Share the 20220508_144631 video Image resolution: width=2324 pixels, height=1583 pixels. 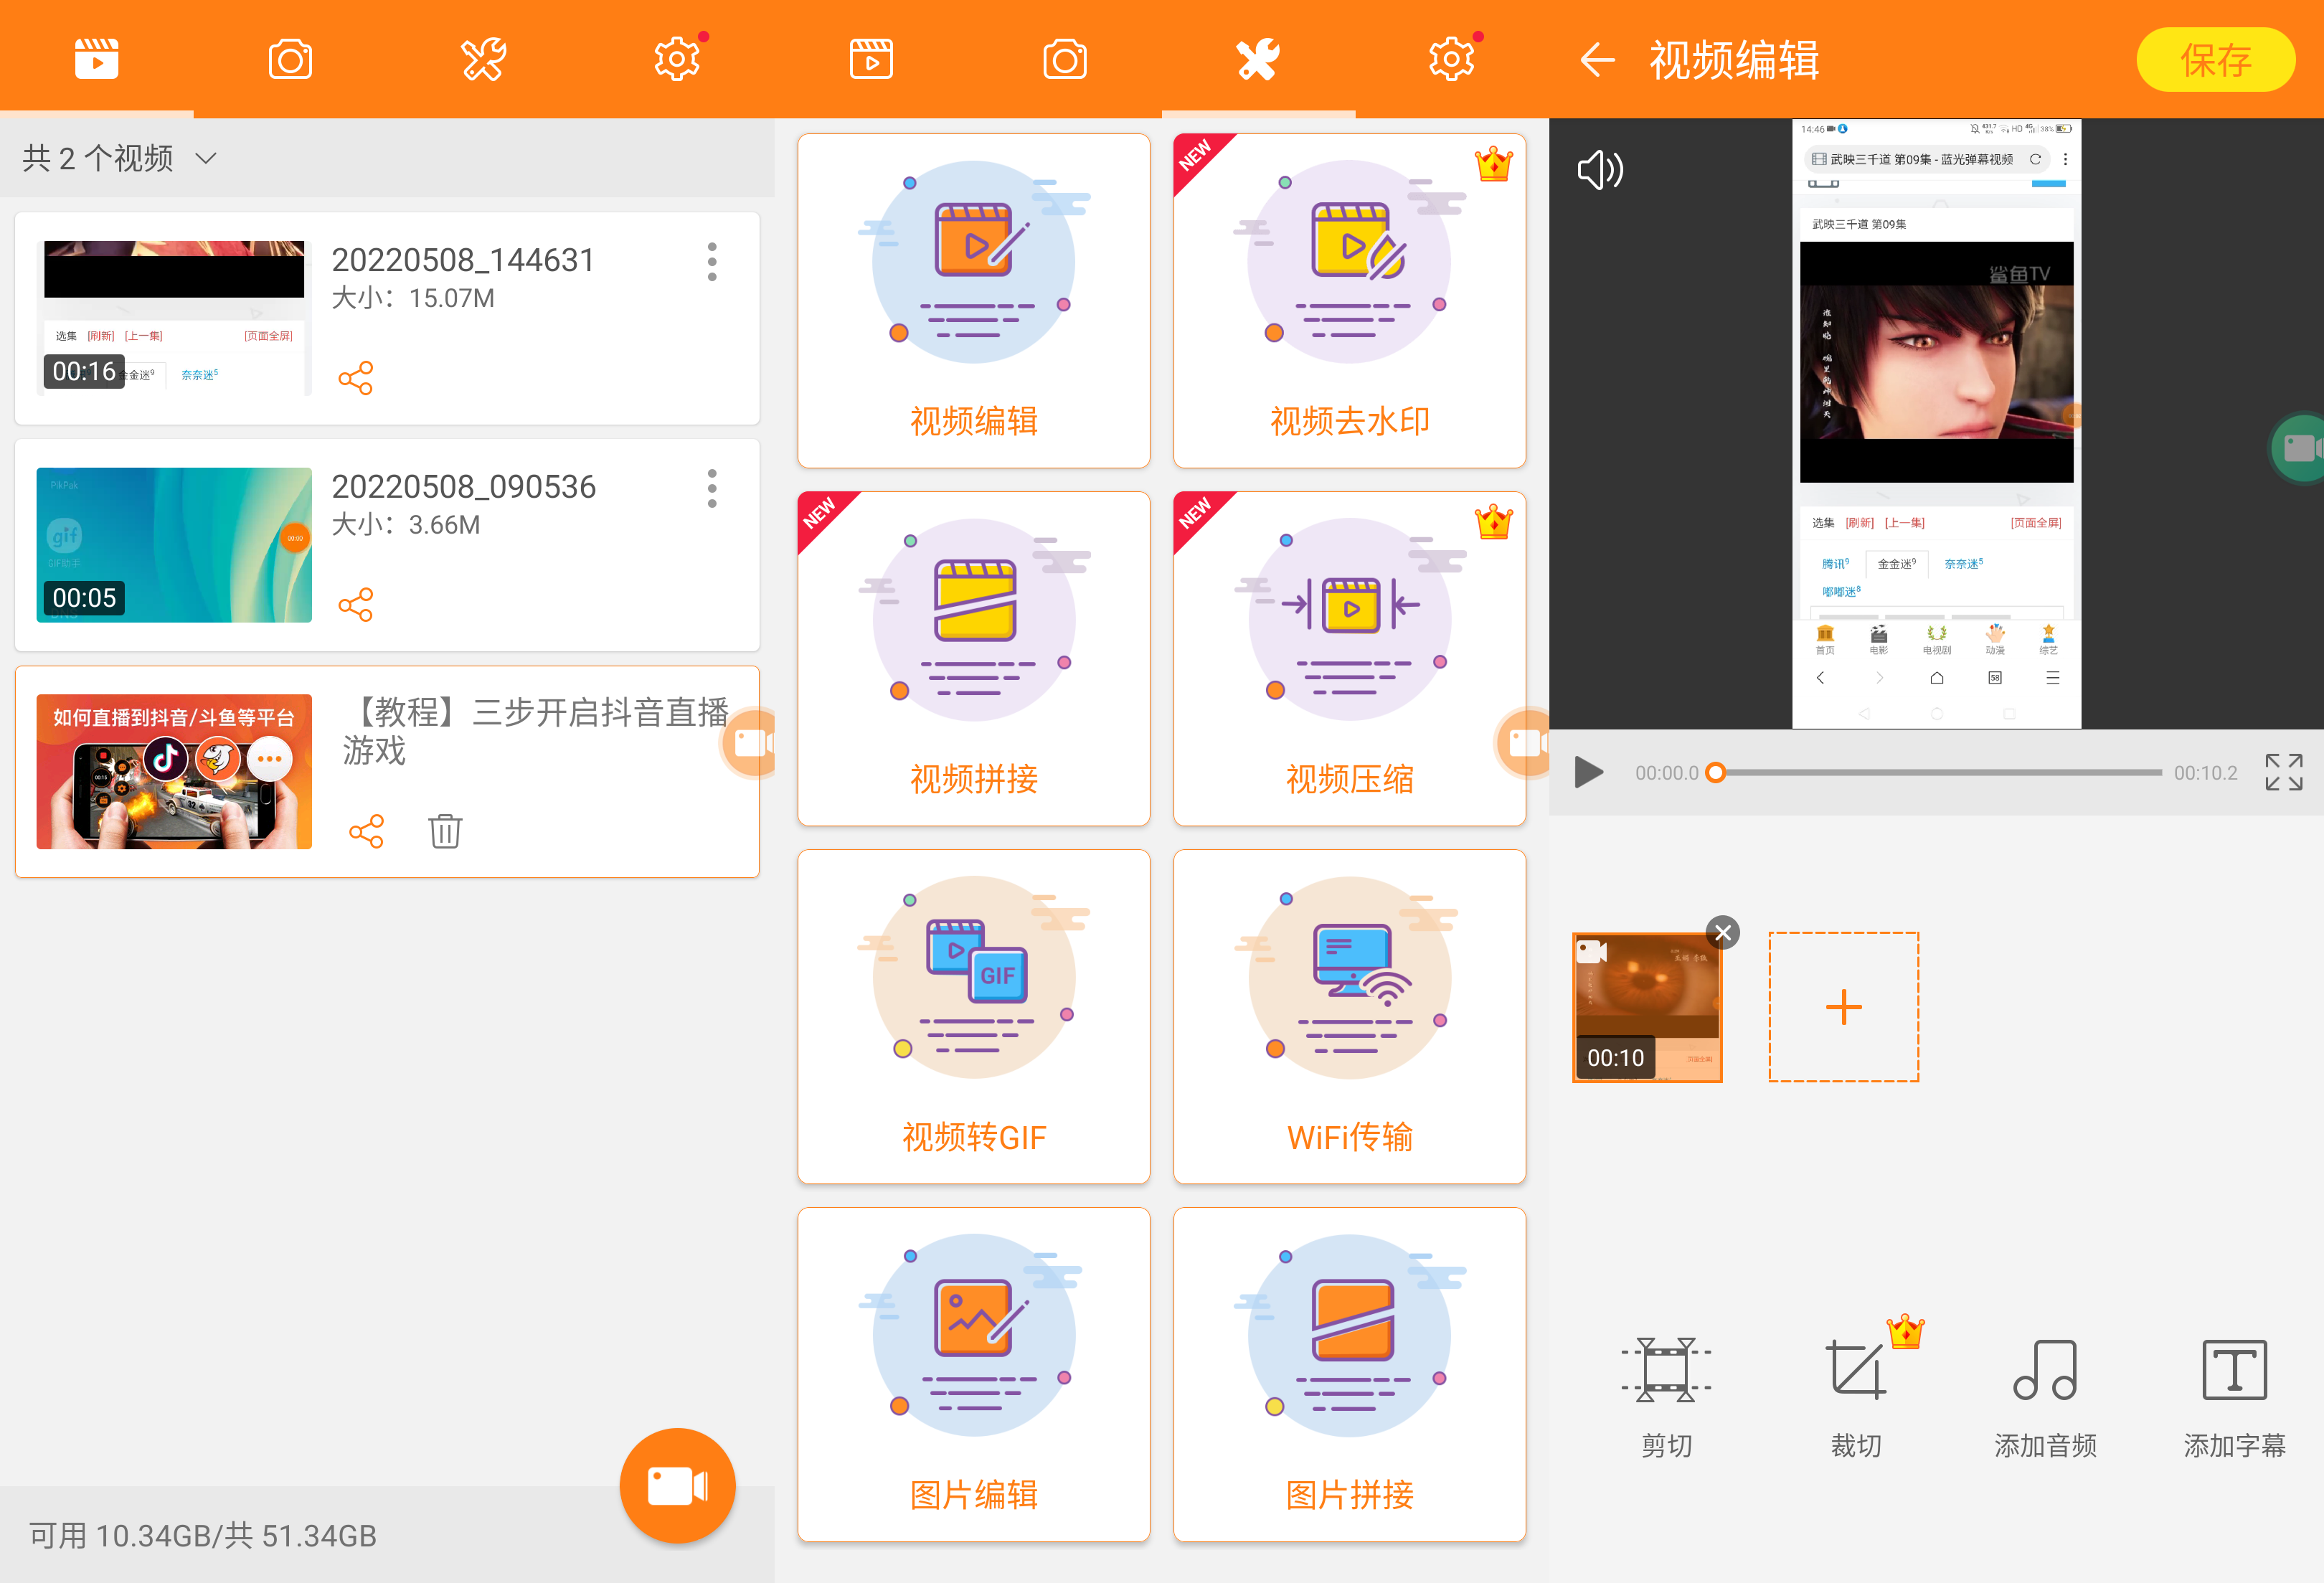[x=355, y=378]
